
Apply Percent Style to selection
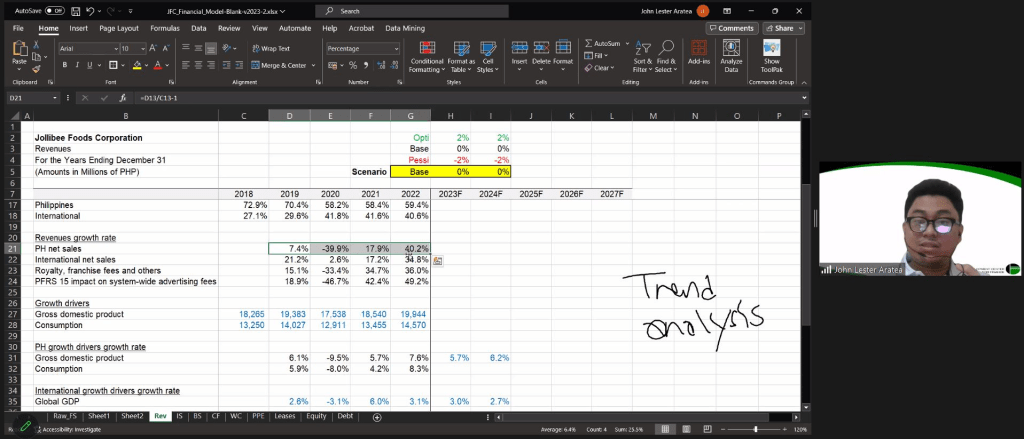point(353,65)
